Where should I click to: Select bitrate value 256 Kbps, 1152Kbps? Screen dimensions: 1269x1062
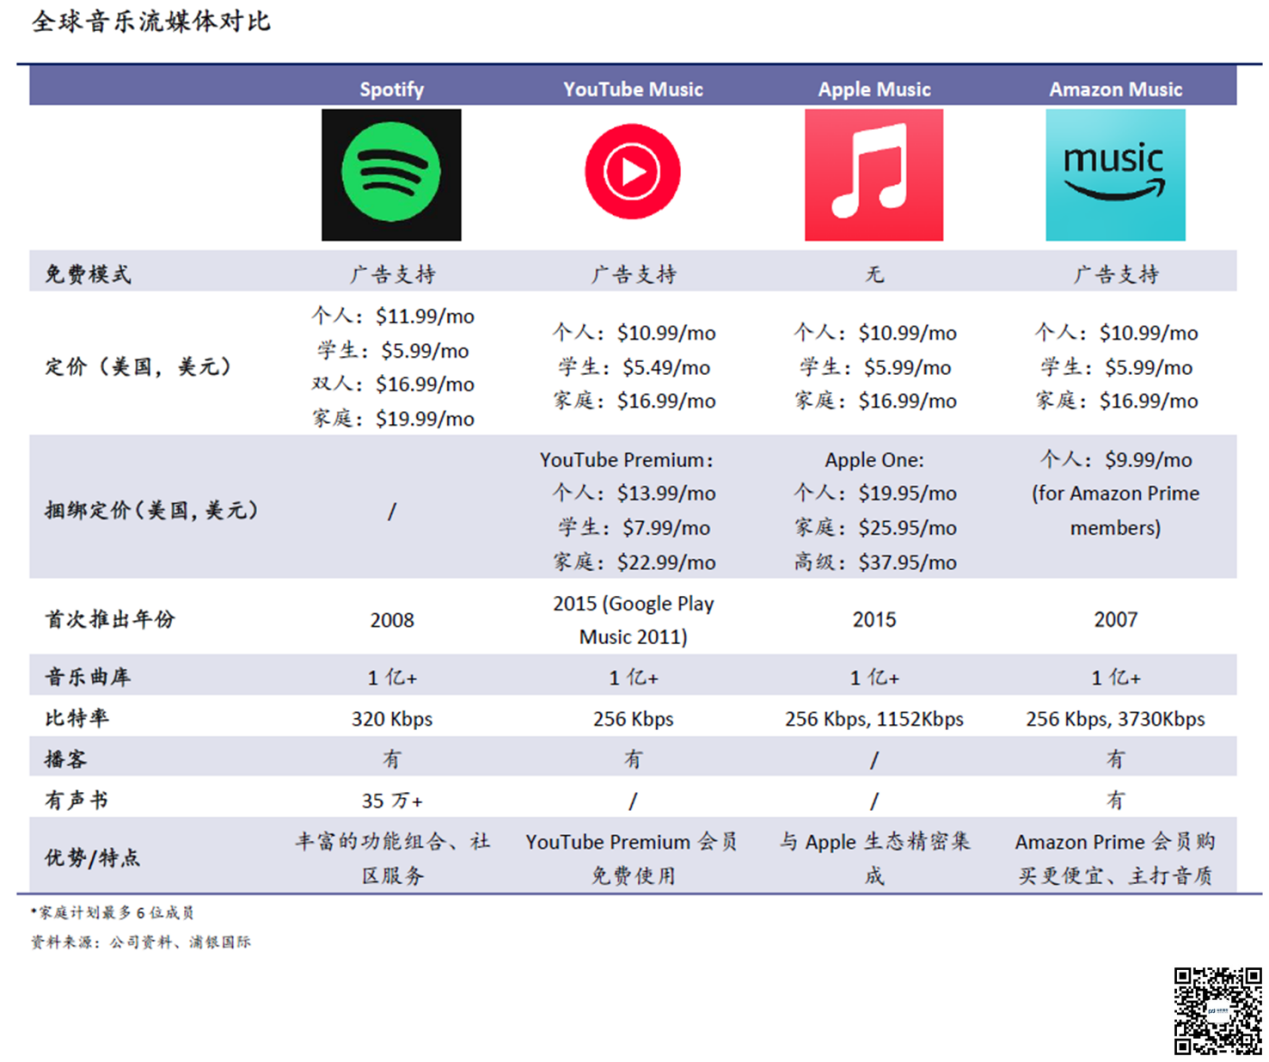[x=874, y=719]
